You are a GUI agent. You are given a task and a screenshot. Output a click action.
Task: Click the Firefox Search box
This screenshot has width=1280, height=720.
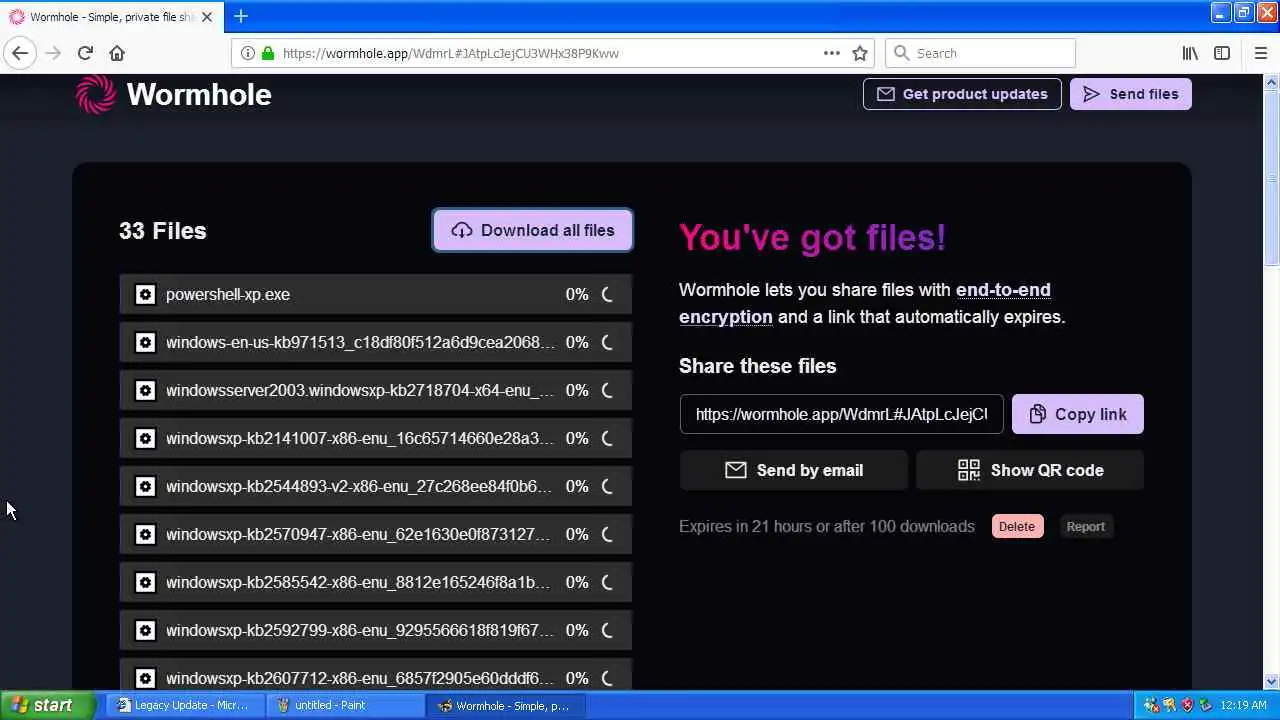pyautogui.click(x=980, y=53)
